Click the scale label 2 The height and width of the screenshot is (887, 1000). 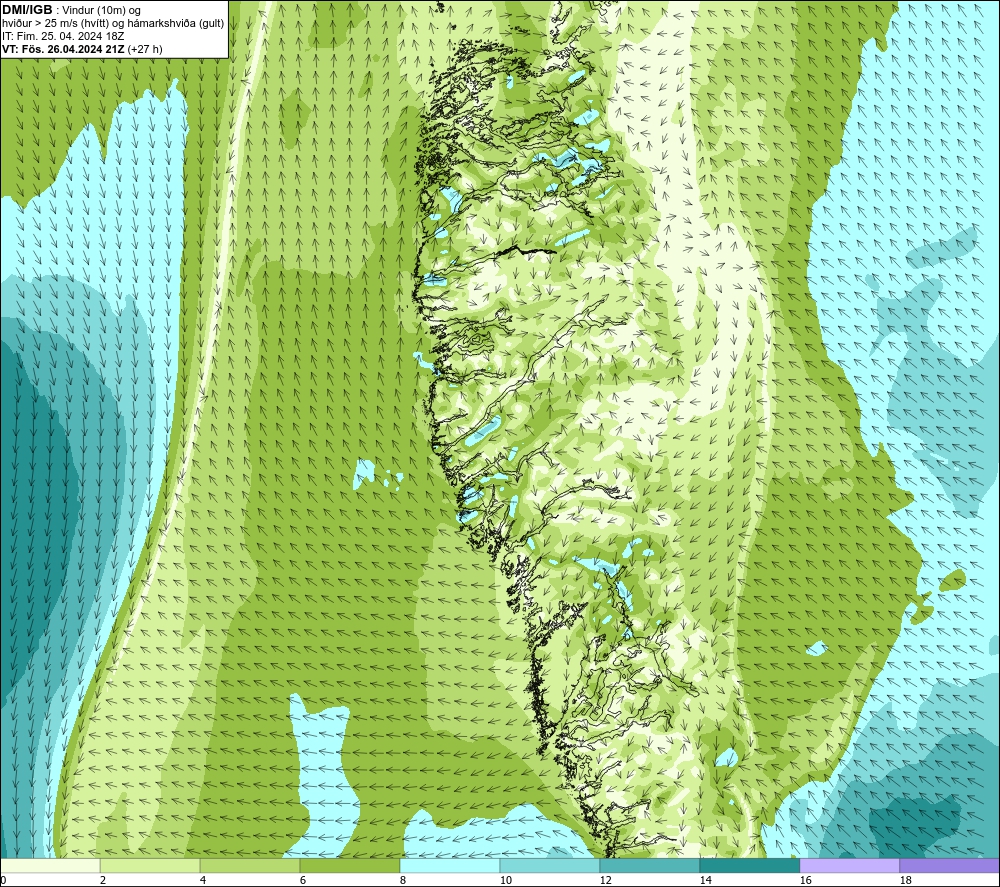click(103, 881)
